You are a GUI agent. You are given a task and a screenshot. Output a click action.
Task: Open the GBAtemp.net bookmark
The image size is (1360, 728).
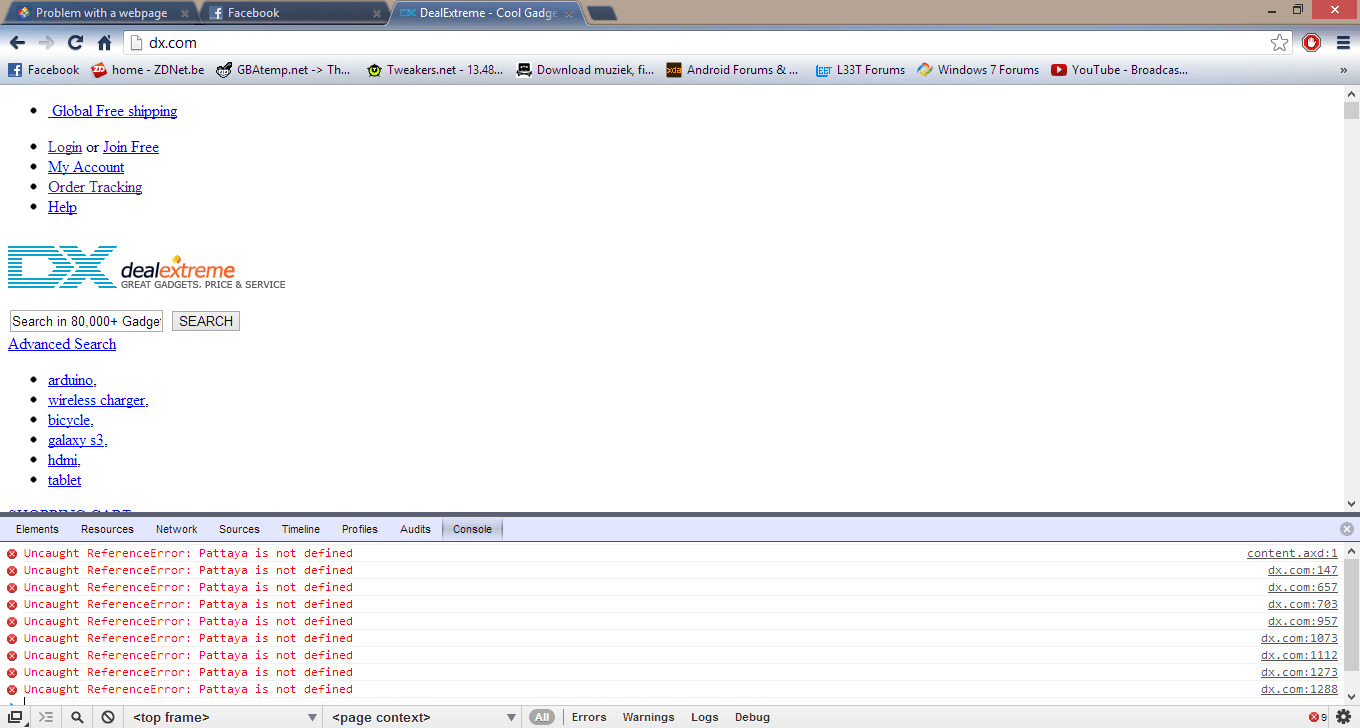(283, 70)
